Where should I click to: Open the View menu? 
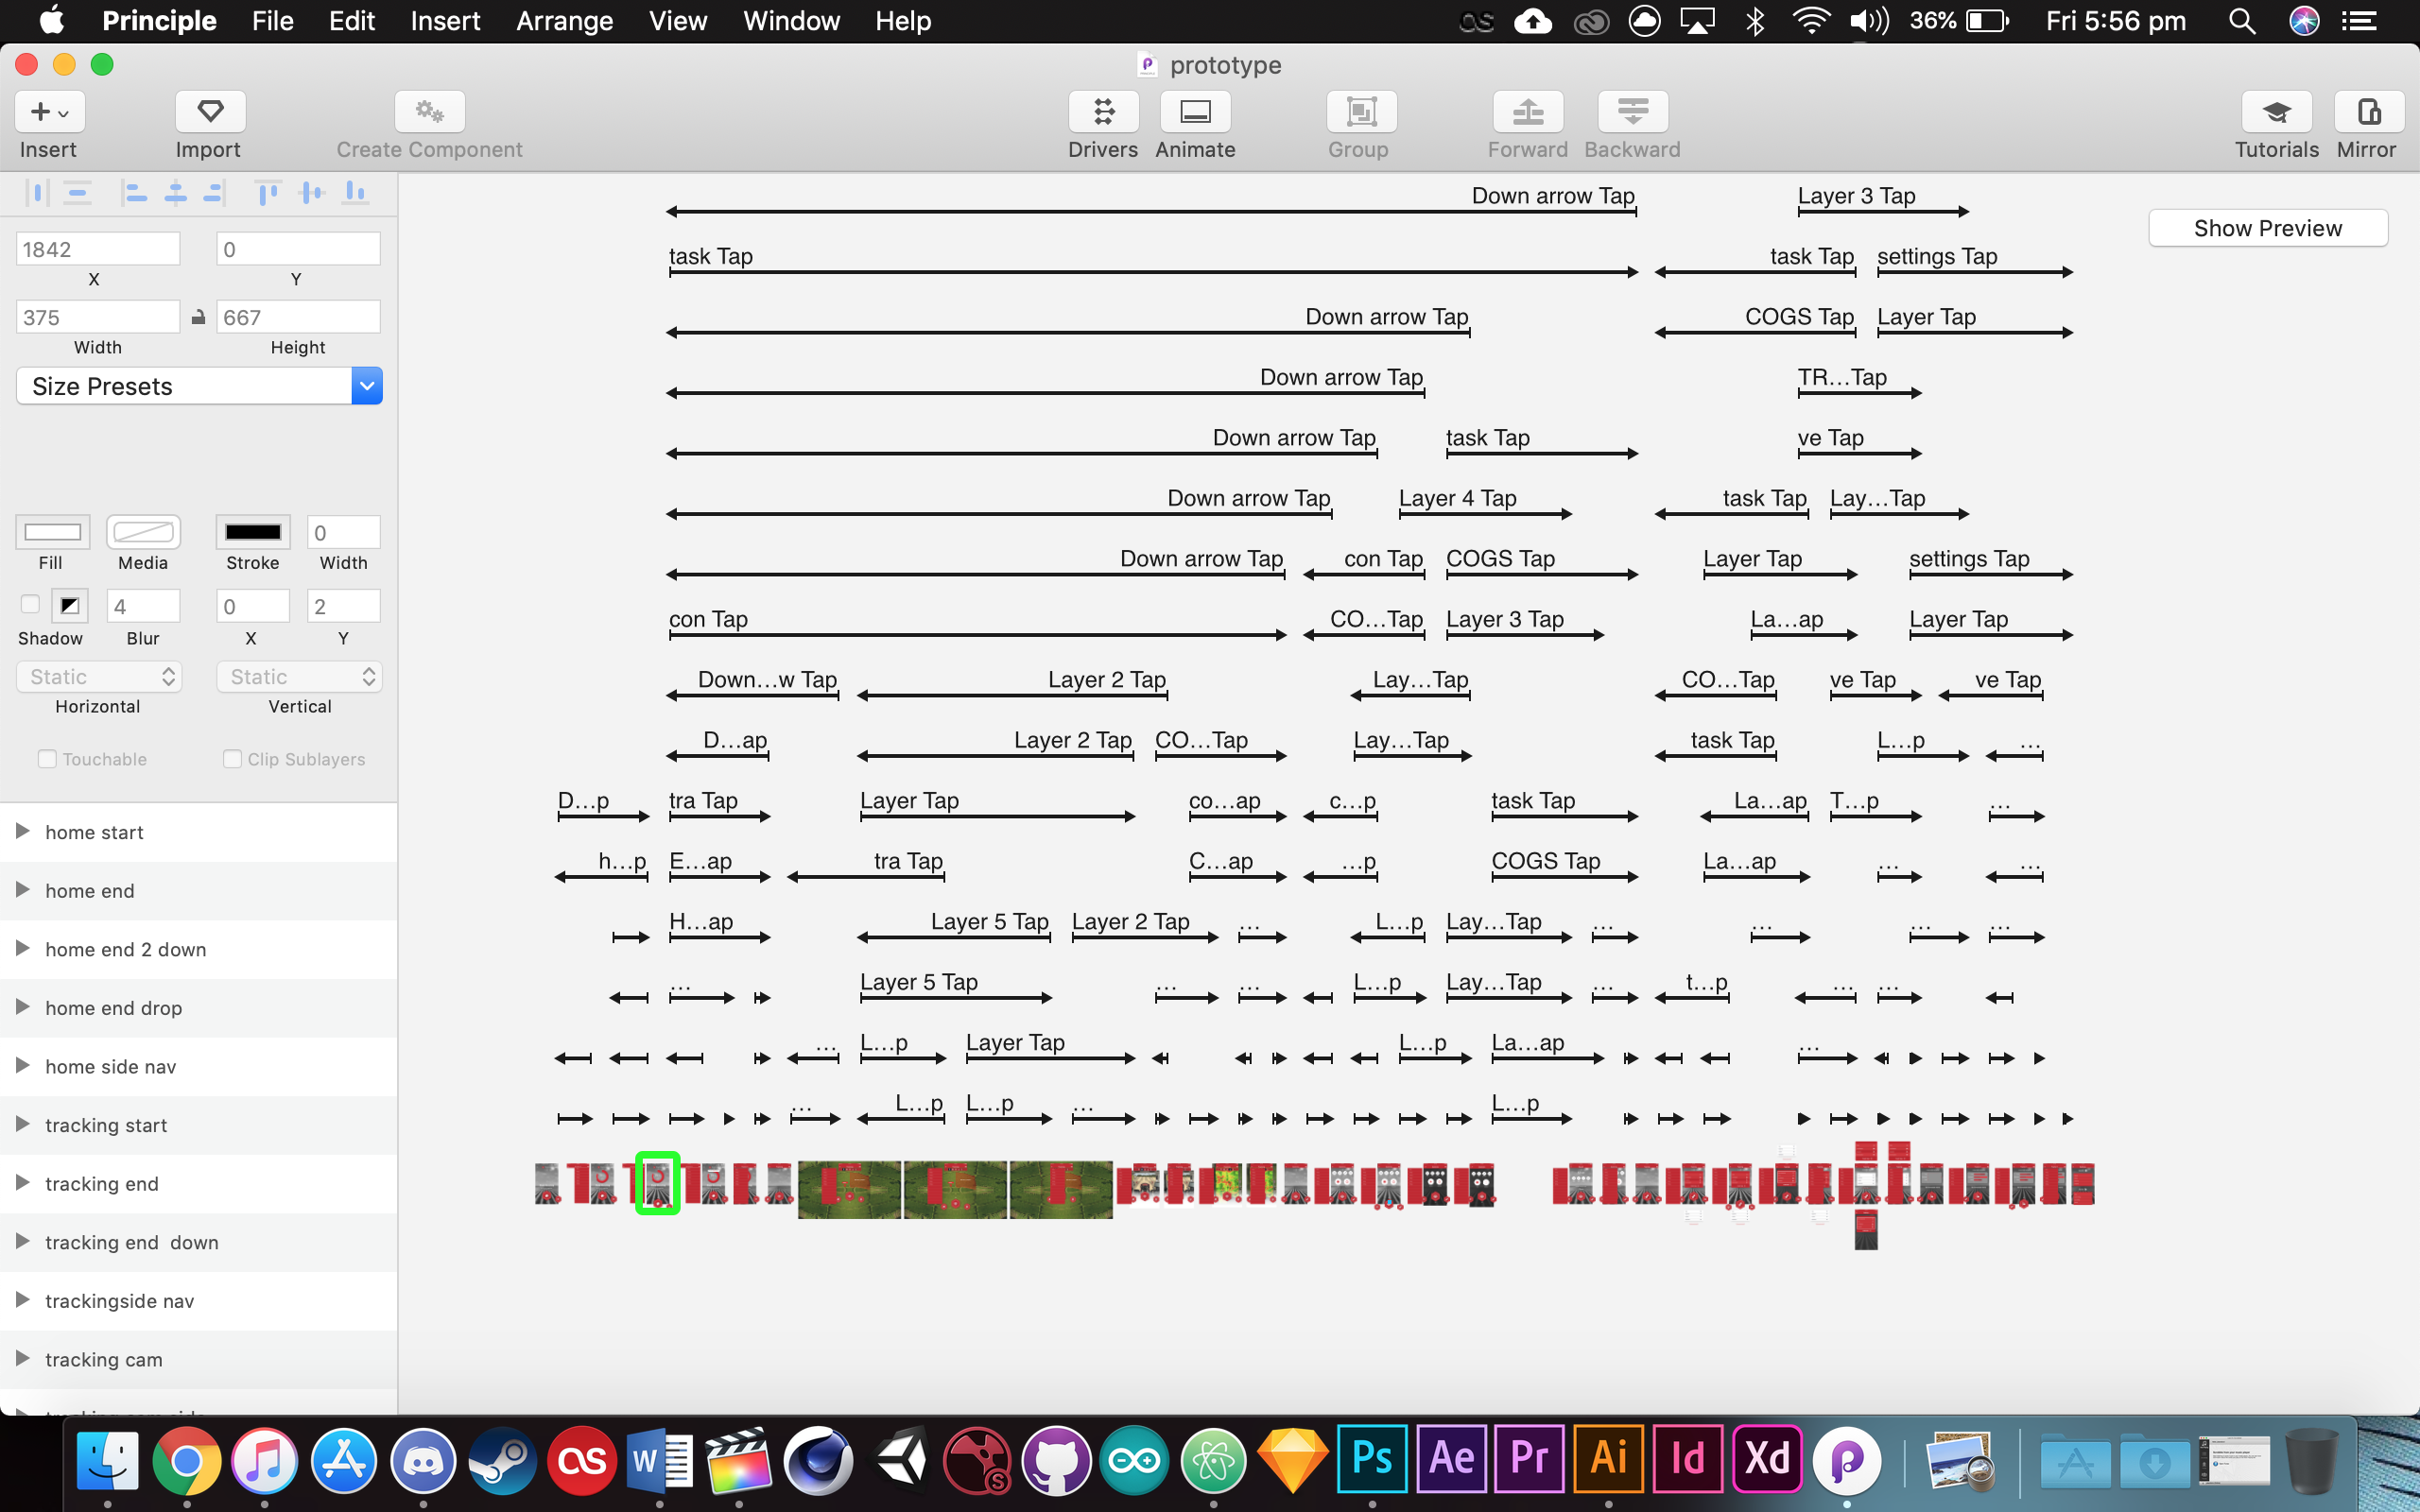tap(677, 21)
